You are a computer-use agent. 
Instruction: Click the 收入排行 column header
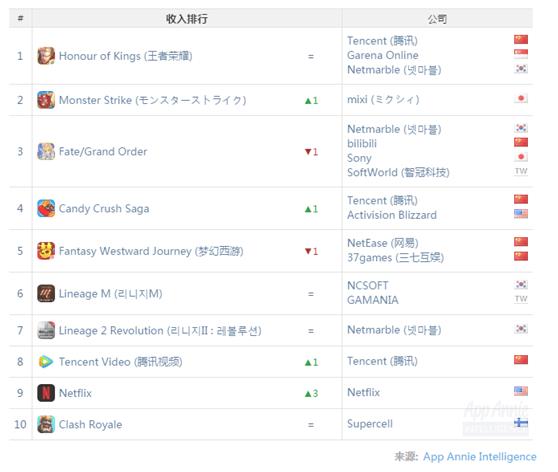tap(187, 19)
